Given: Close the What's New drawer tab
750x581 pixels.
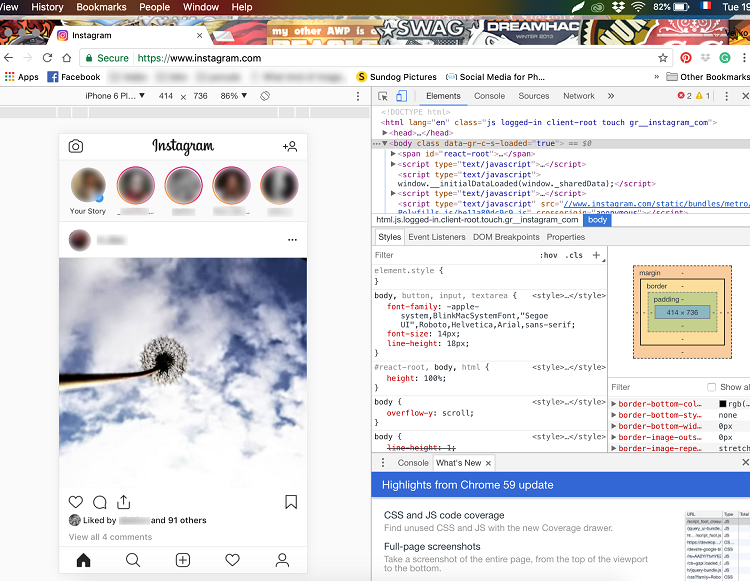Looking at the screenshot, I should pyautogui.click(x=488, y=463).
